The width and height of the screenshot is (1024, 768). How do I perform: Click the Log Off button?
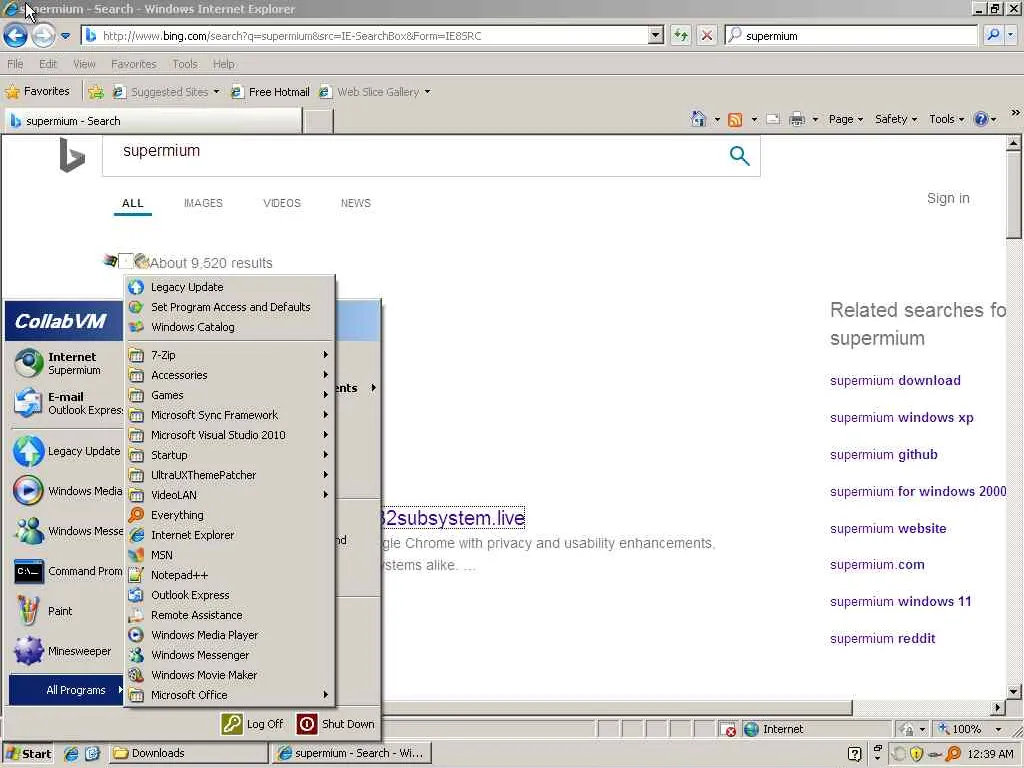[x=252, y=724]
